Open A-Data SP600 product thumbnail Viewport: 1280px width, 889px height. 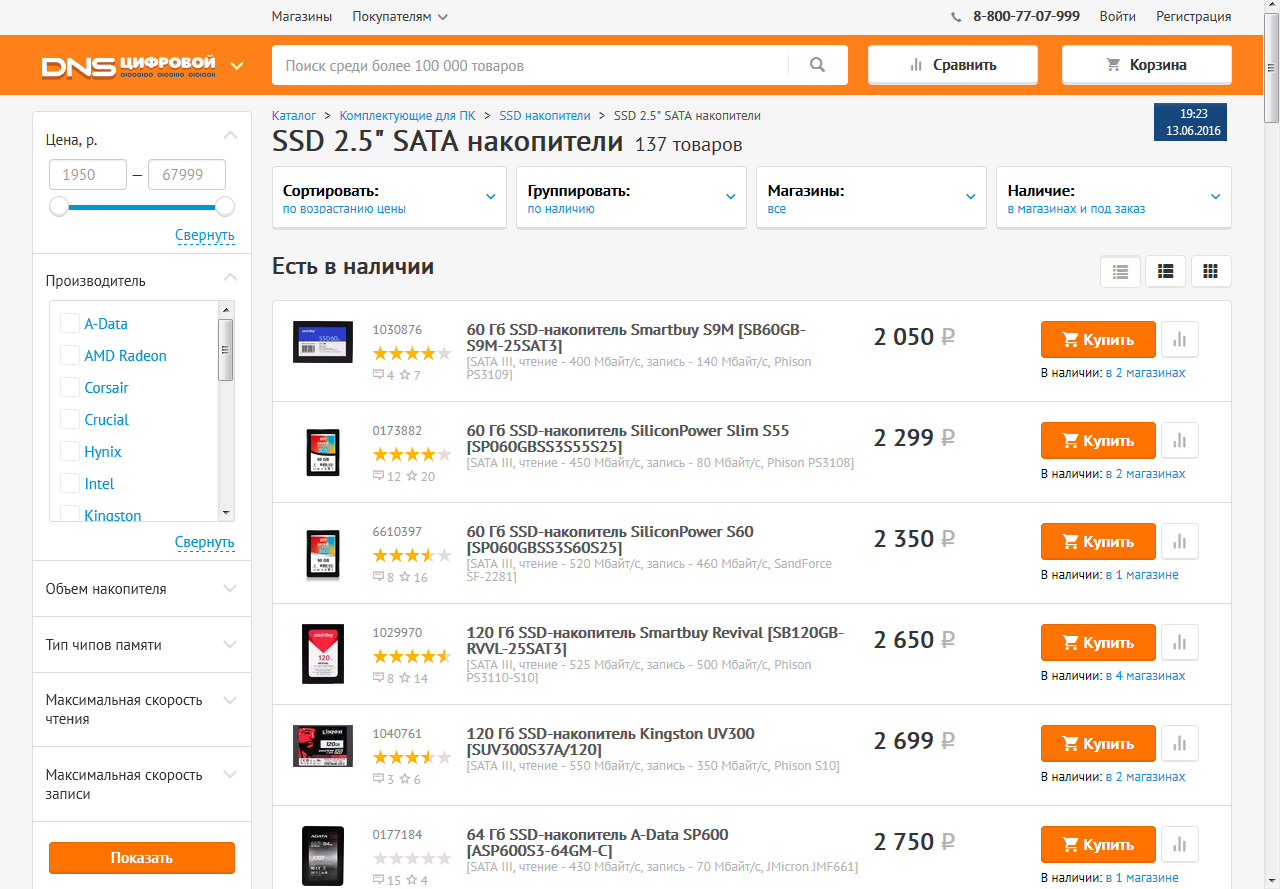[323, 854]
